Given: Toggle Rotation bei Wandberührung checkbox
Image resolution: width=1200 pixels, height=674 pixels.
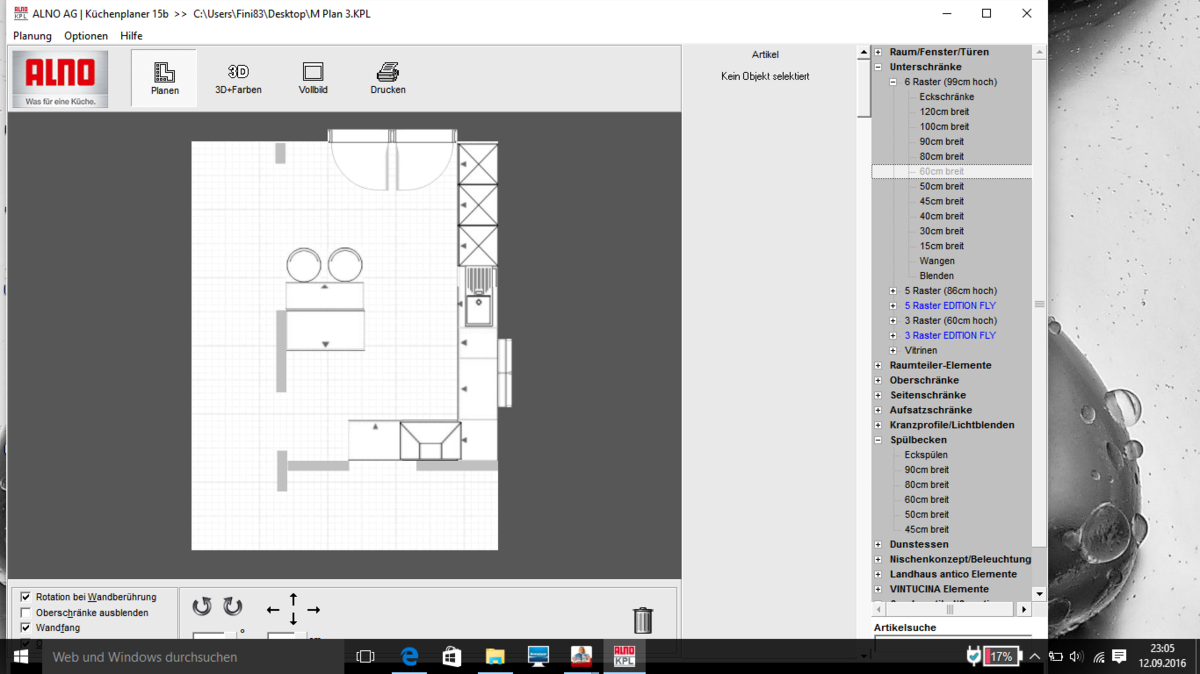Looking at the screenshot, I should tap(26, 597).
